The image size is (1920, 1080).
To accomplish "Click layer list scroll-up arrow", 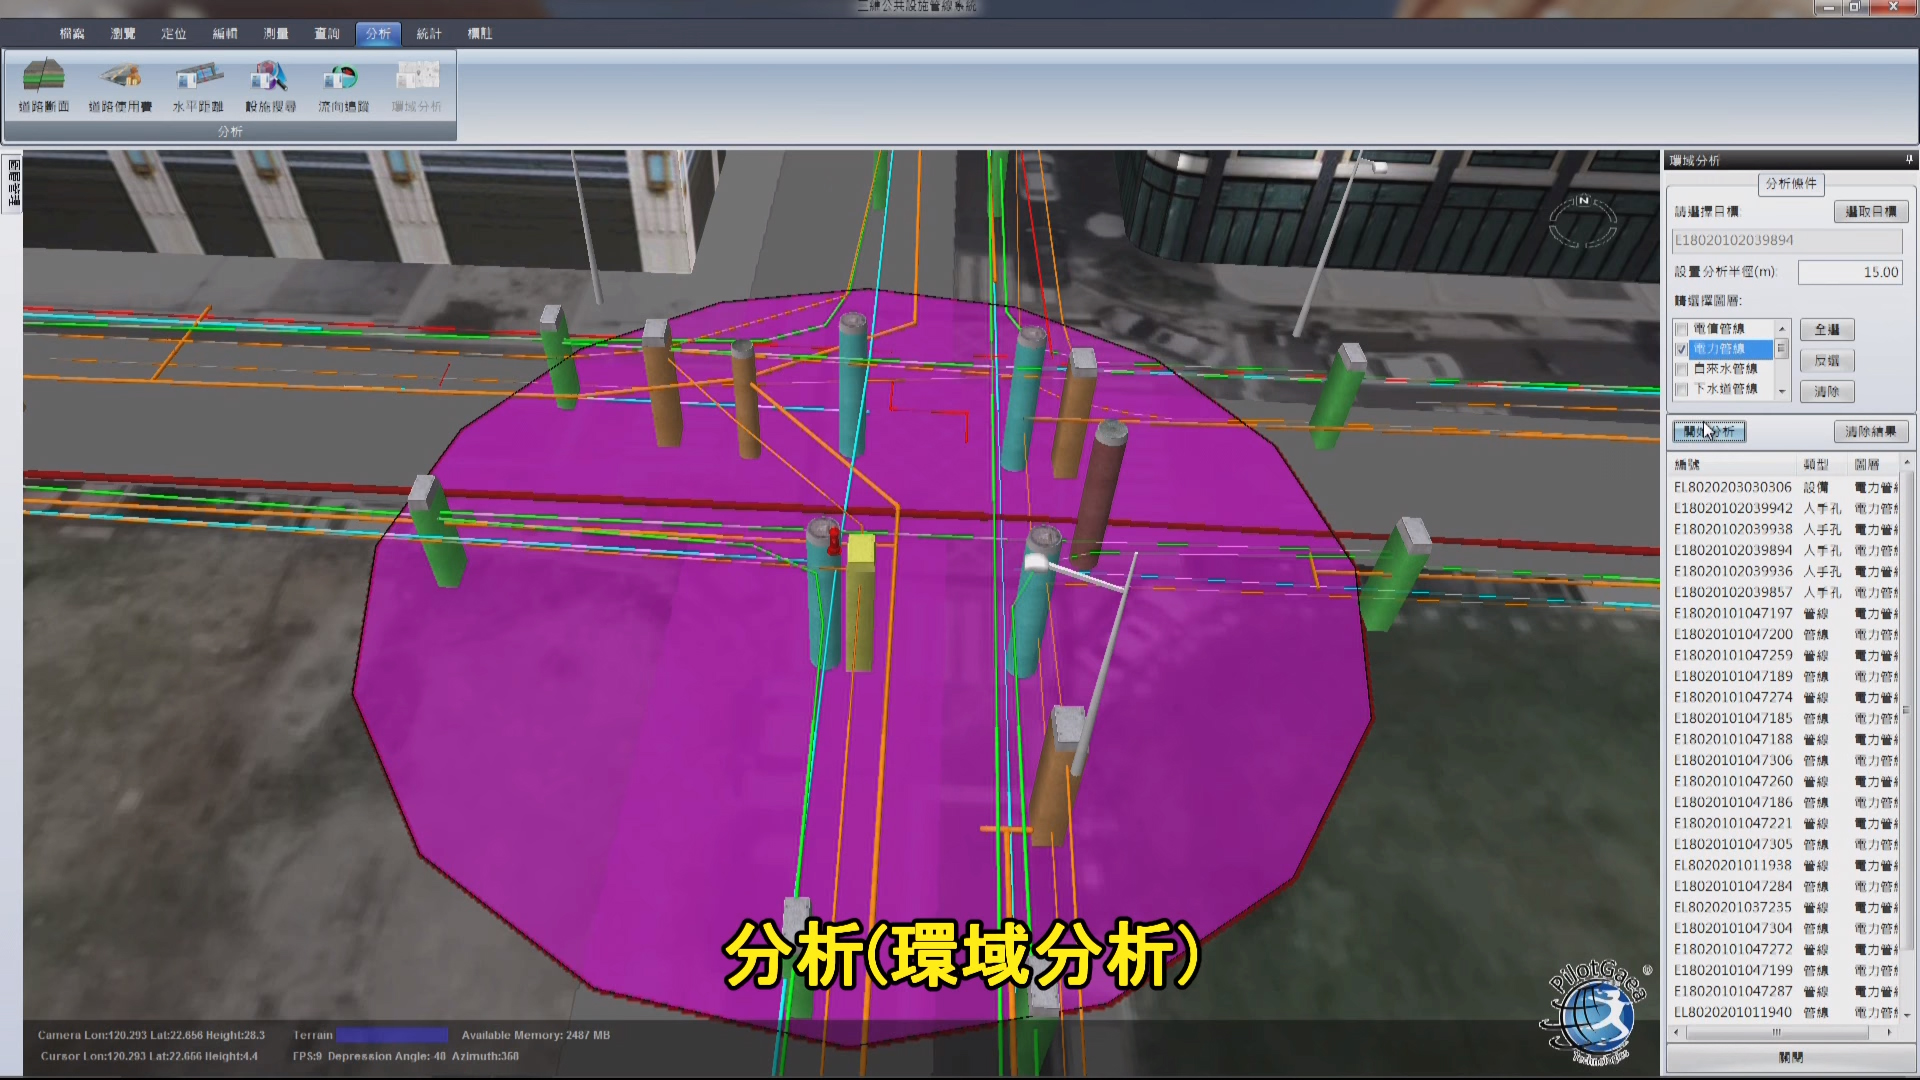I will (x=1781, y=328).
